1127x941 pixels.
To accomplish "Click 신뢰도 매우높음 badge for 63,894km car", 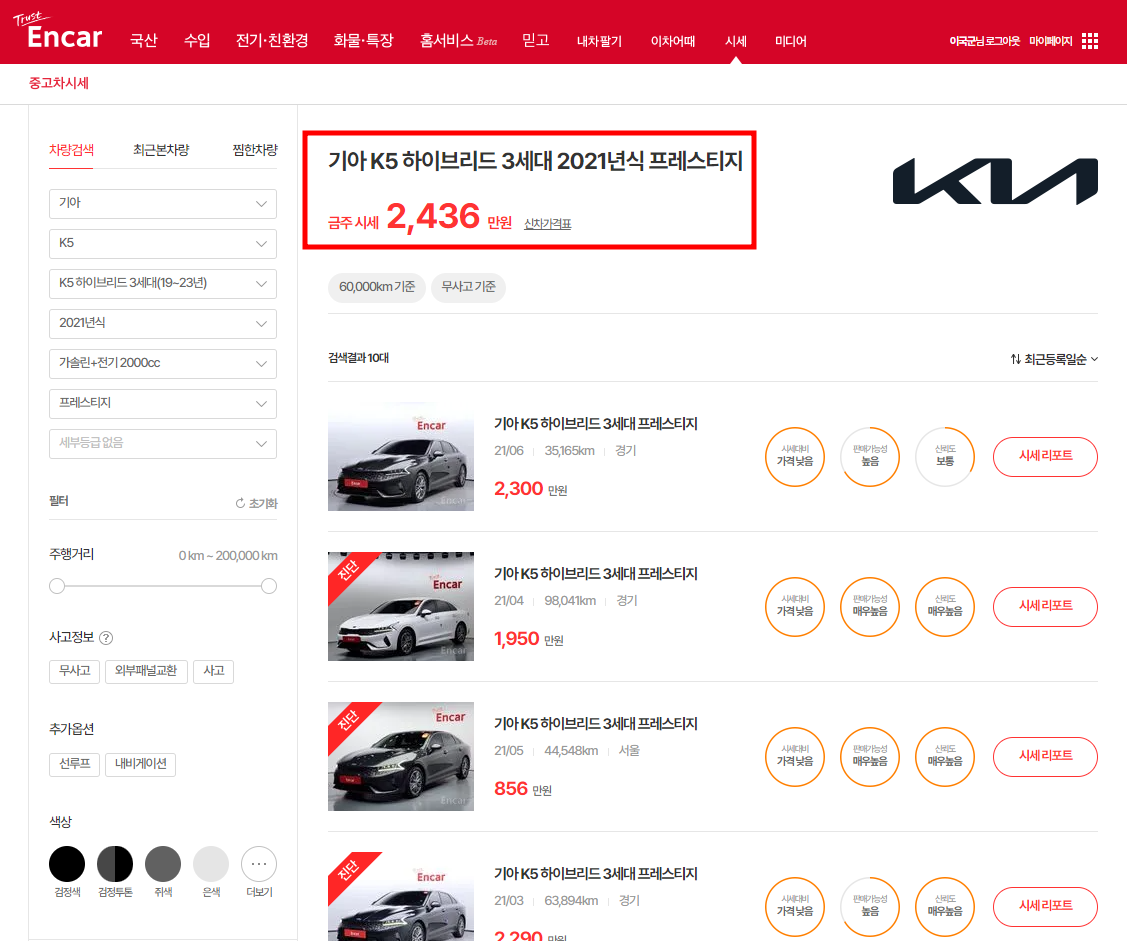I will tap(944, 907).
